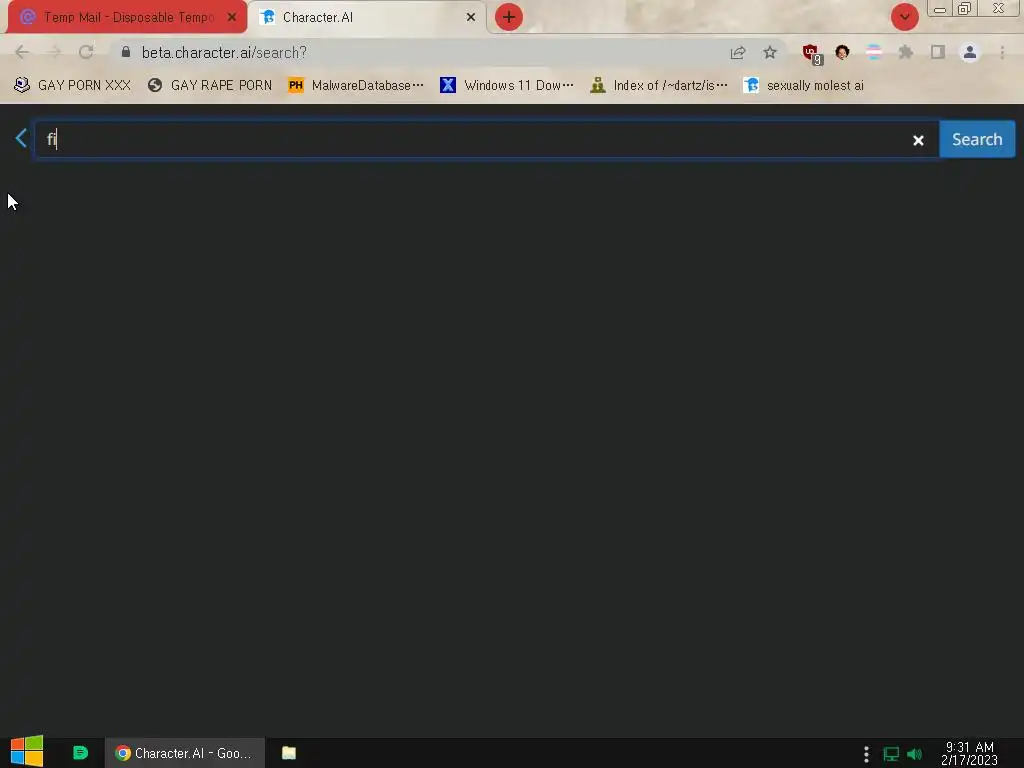Open File Explorer from taskbar
1024x768 pixels.
[x=289, y=753]
